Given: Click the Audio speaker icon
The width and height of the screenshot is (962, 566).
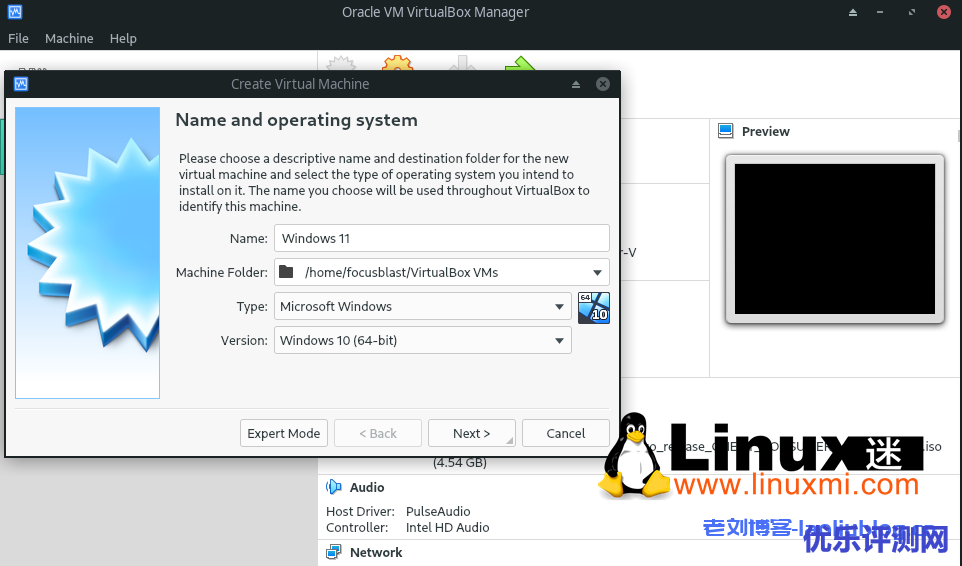Looking at the screenshot, I should 334,487.
